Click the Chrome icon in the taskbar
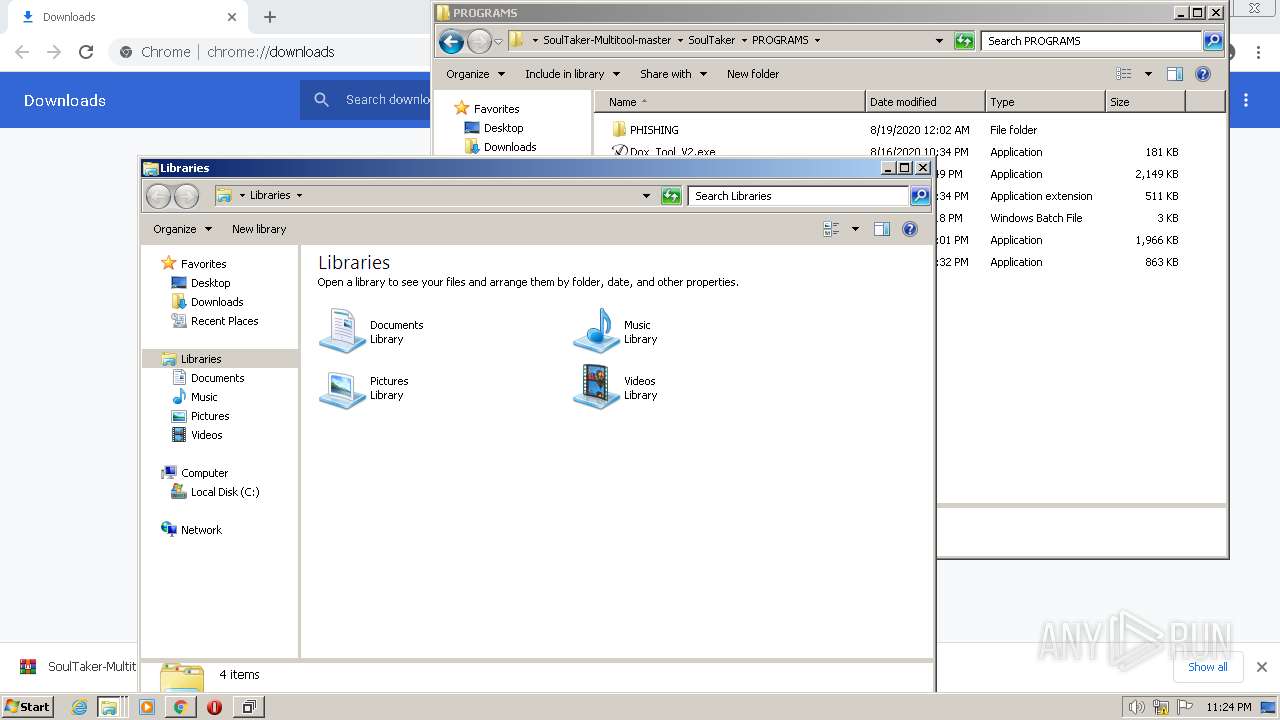This screenshot has width=1280, height=720. point(180,707)
